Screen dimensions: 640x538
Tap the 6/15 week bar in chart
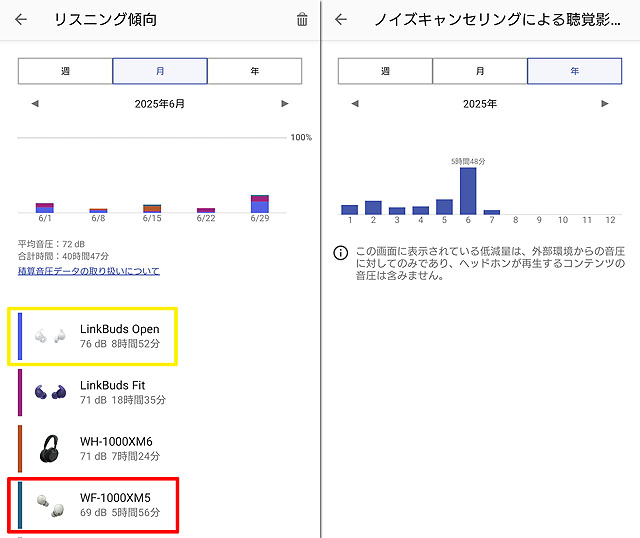[152, 209]
